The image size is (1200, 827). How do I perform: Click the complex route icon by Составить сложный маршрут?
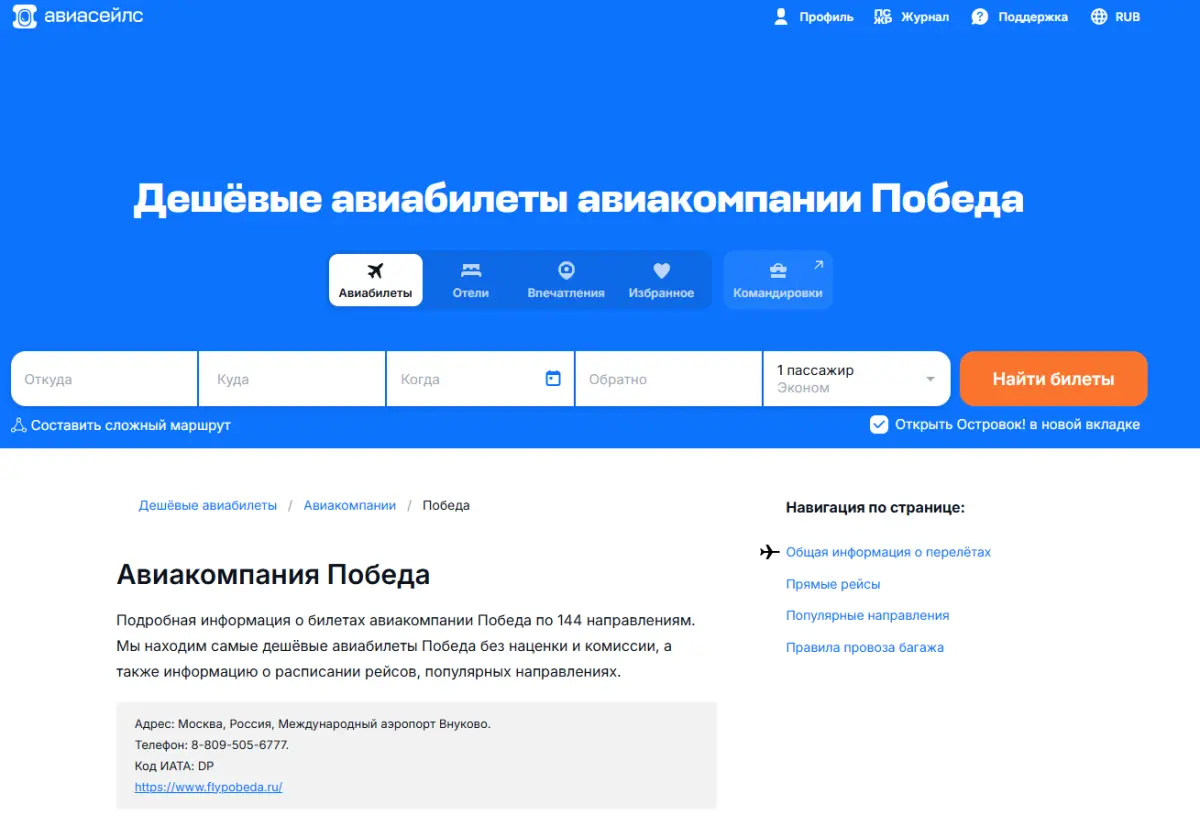[19, 425]
